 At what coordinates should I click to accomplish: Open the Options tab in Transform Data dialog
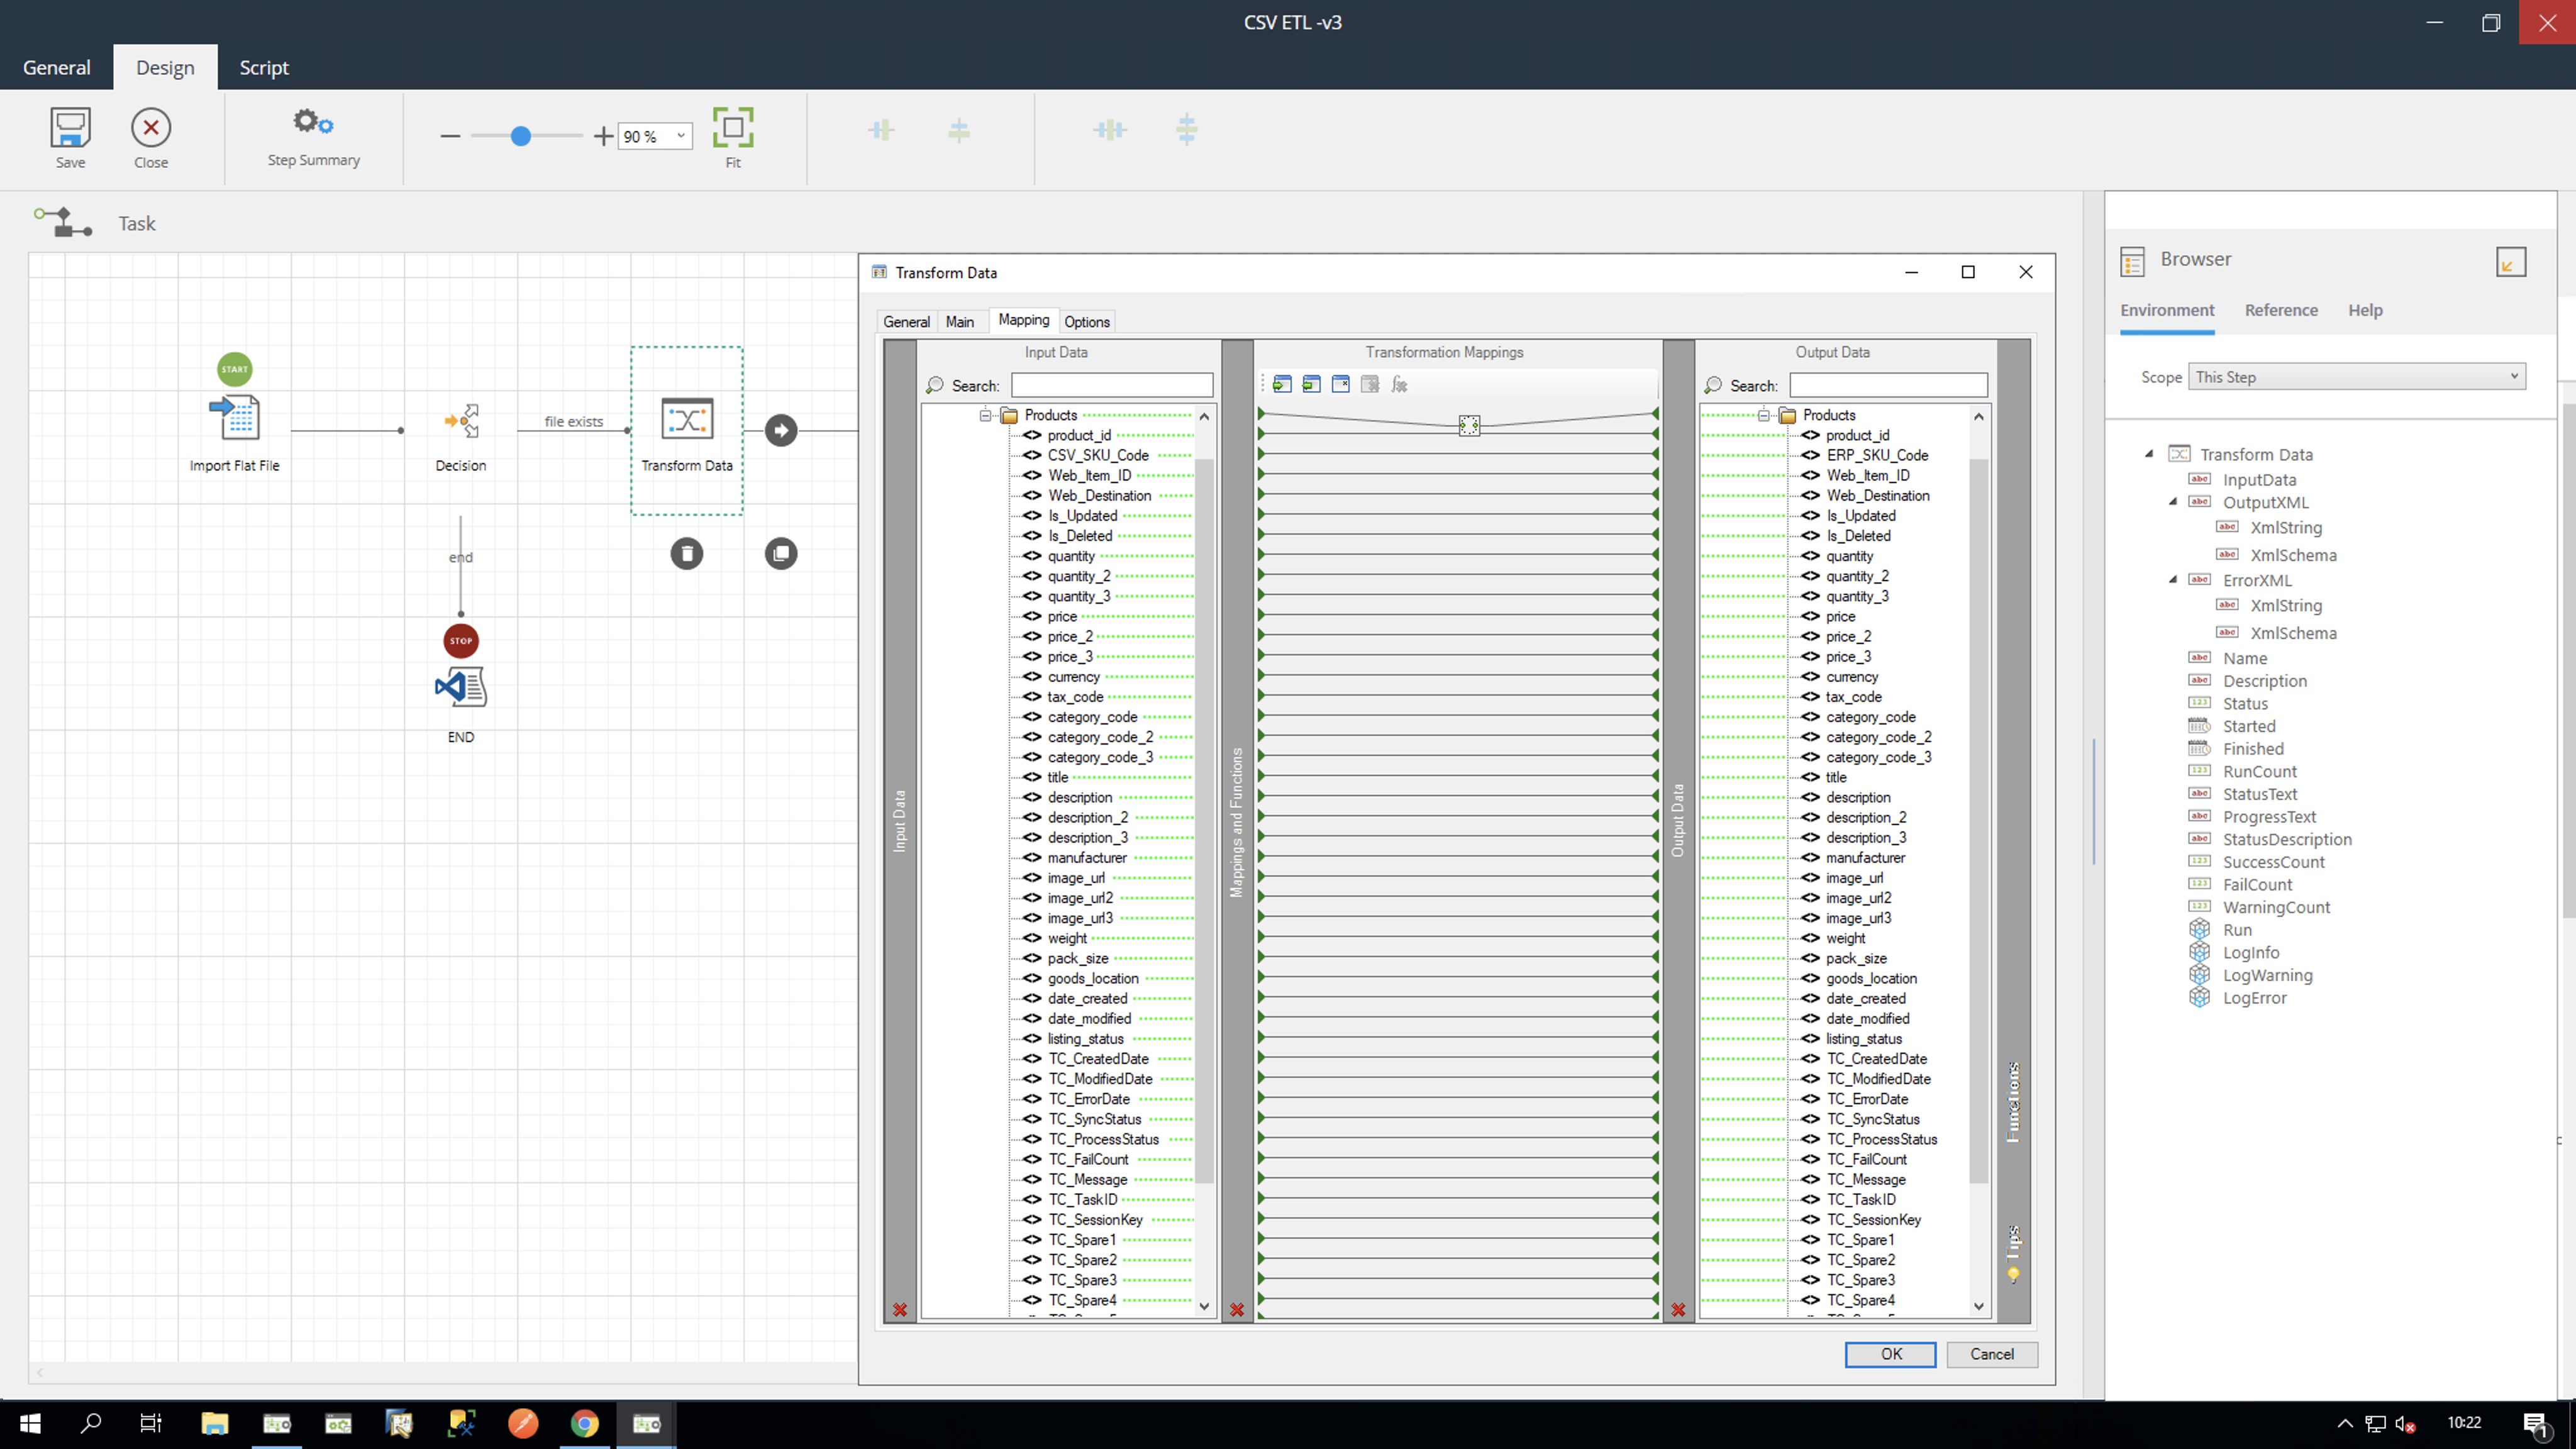(1087, 322)
